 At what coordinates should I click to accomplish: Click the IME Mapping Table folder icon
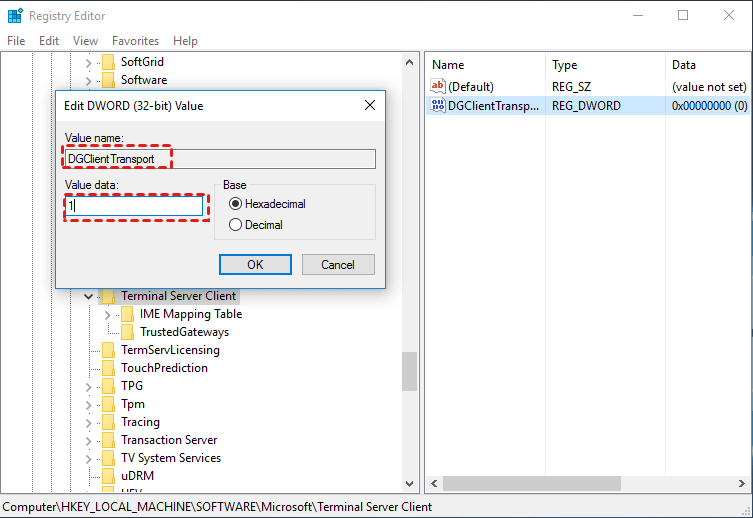tap(127, 314)
